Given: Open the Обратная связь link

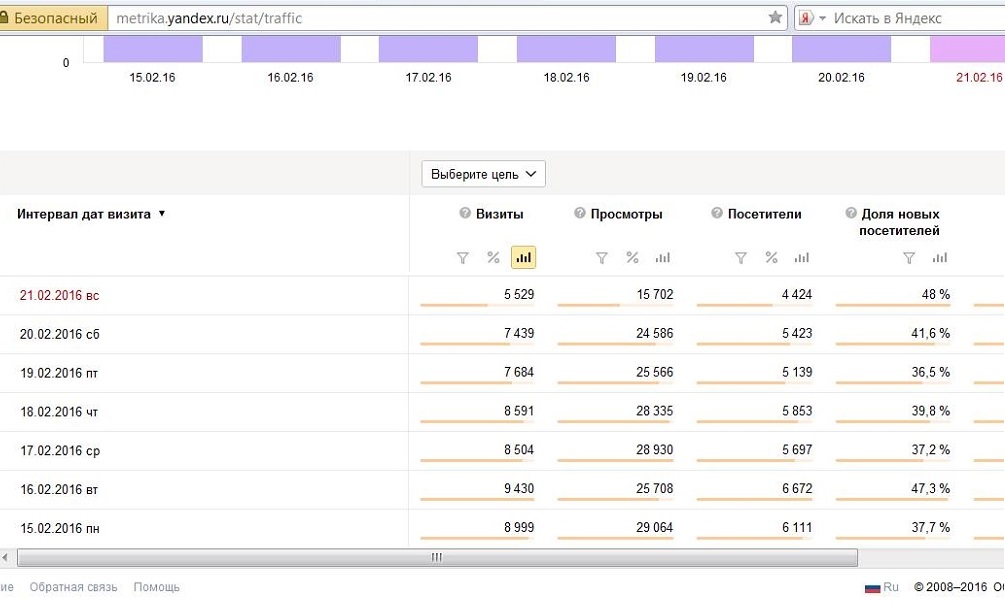Looking at the screenshot, I should click(x=73, y=586).
